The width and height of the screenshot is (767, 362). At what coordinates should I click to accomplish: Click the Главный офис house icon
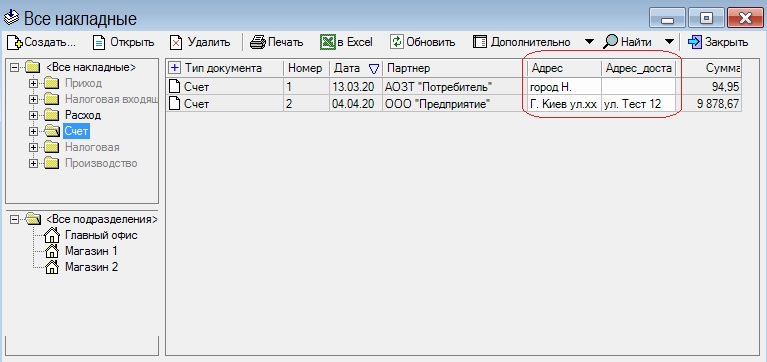pyautogui.click(x=52, y=235)
